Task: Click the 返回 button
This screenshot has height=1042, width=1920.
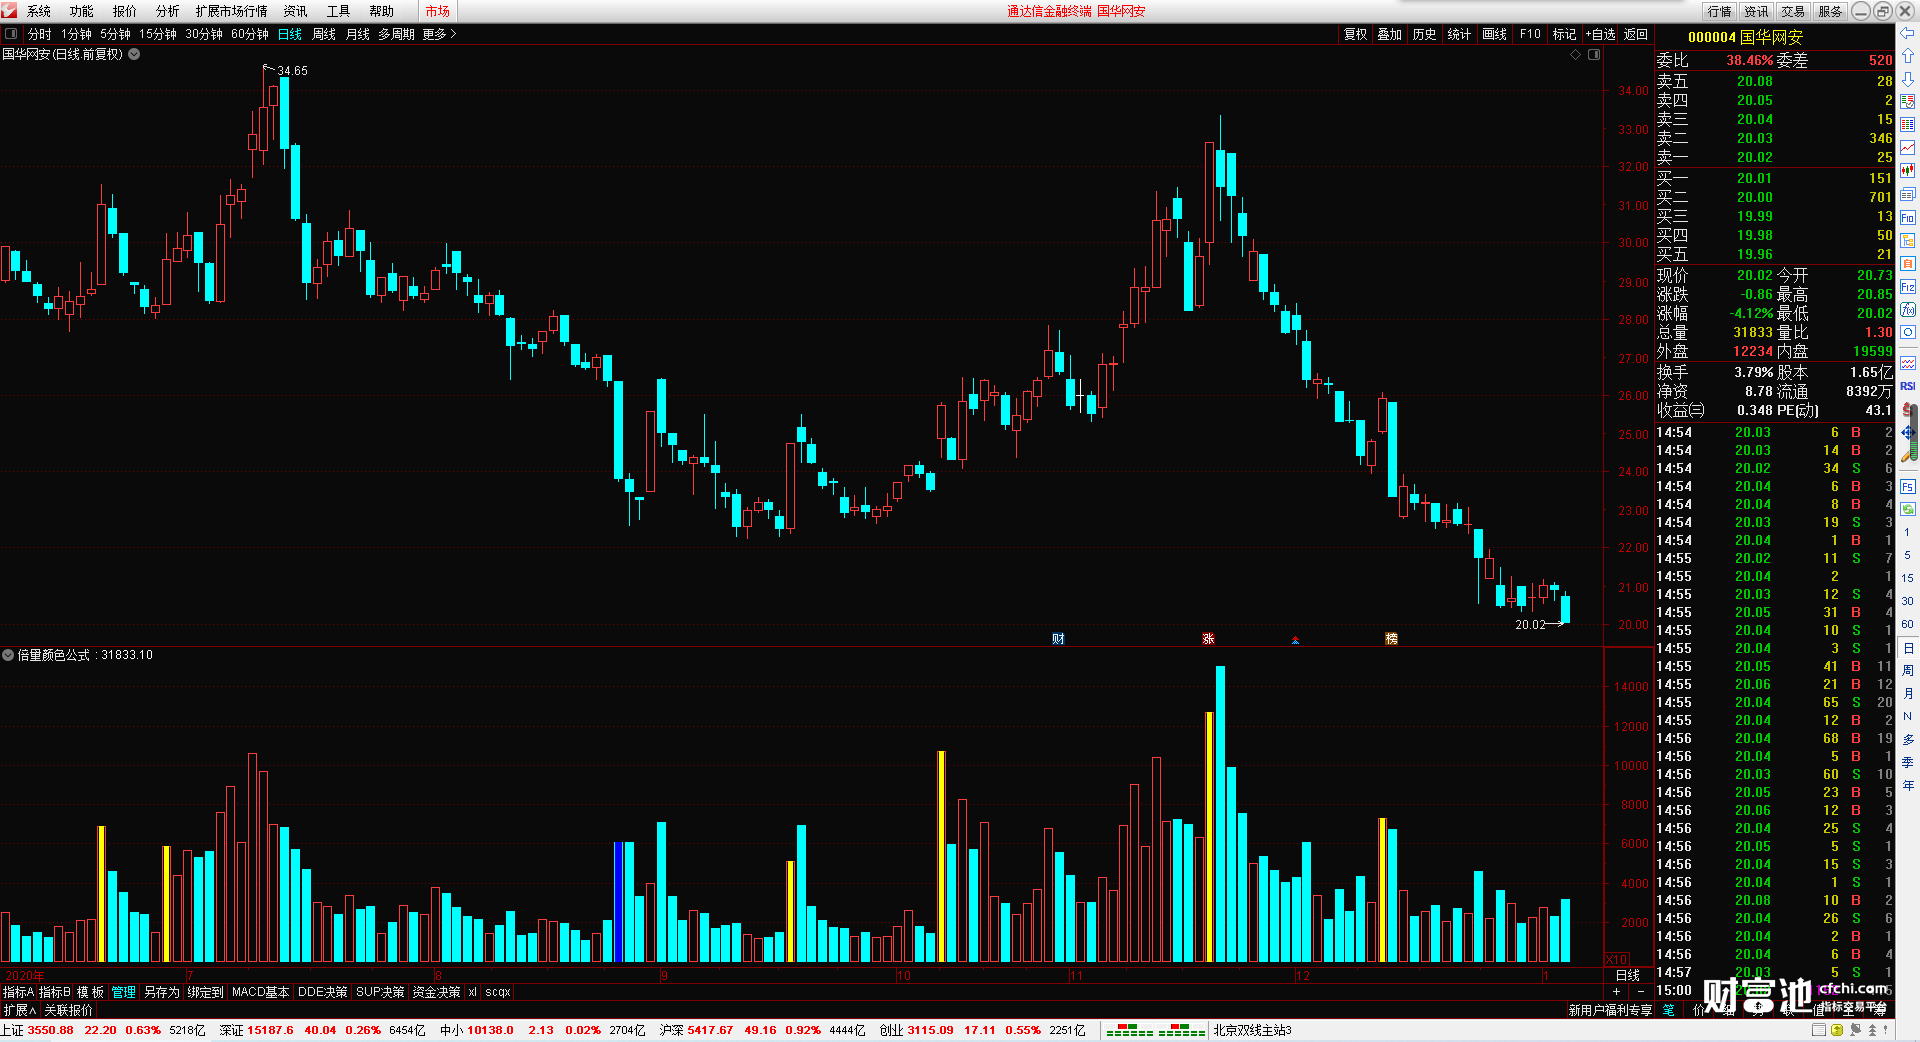Action: point(1636,34)
